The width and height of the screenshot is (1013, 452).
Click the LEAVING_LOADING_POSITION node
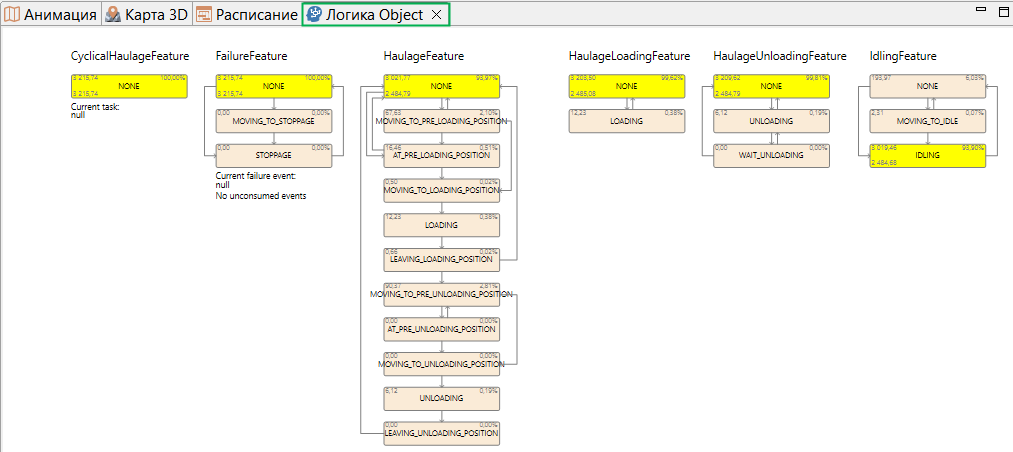pyautogui.click(x=441, y=260)
